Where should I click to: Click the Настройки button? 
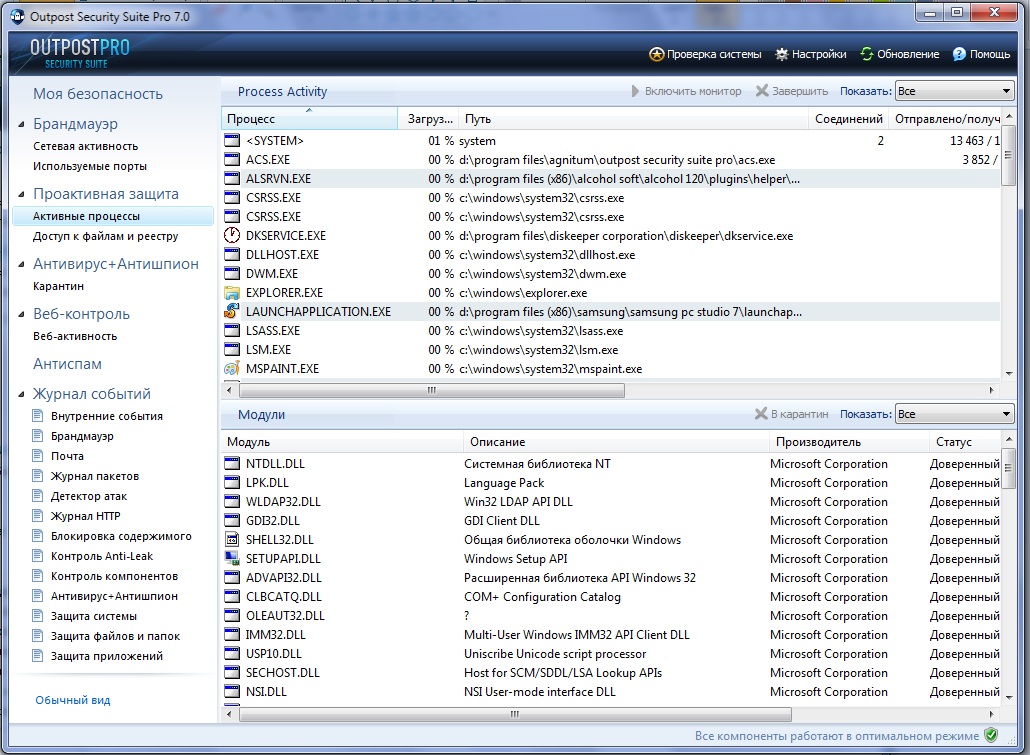(x=811, y=54)
